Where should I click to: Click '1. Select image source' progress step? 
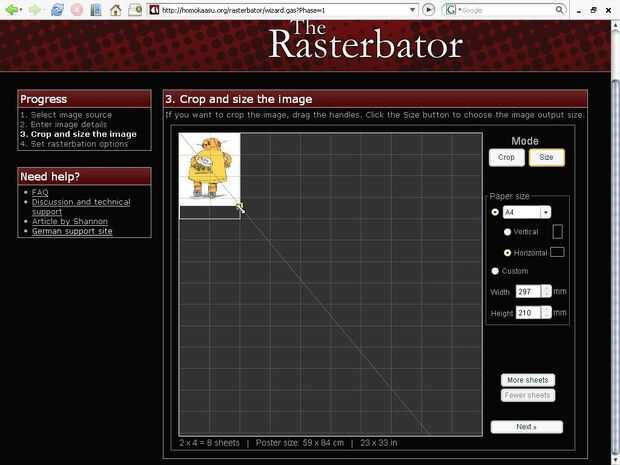click(66, 115)
